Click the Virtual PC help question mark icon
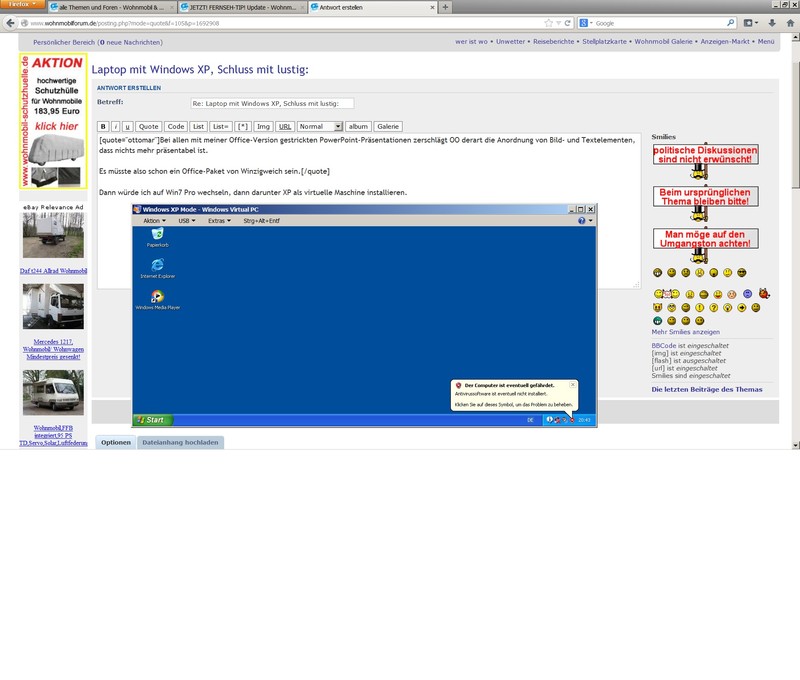The width and height of the screenshot is (800, 680). click(581, 220)
